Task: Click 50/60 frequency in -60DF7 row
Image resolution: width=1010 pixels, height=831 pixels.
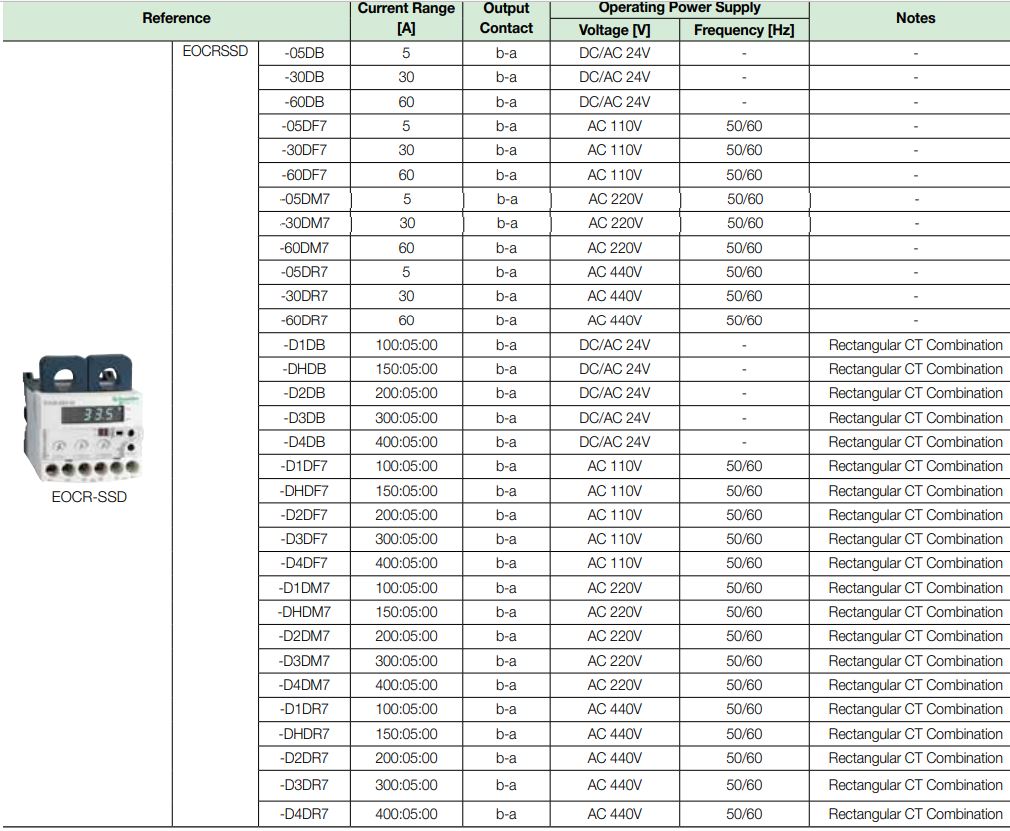Action: (x=744, y=175)
